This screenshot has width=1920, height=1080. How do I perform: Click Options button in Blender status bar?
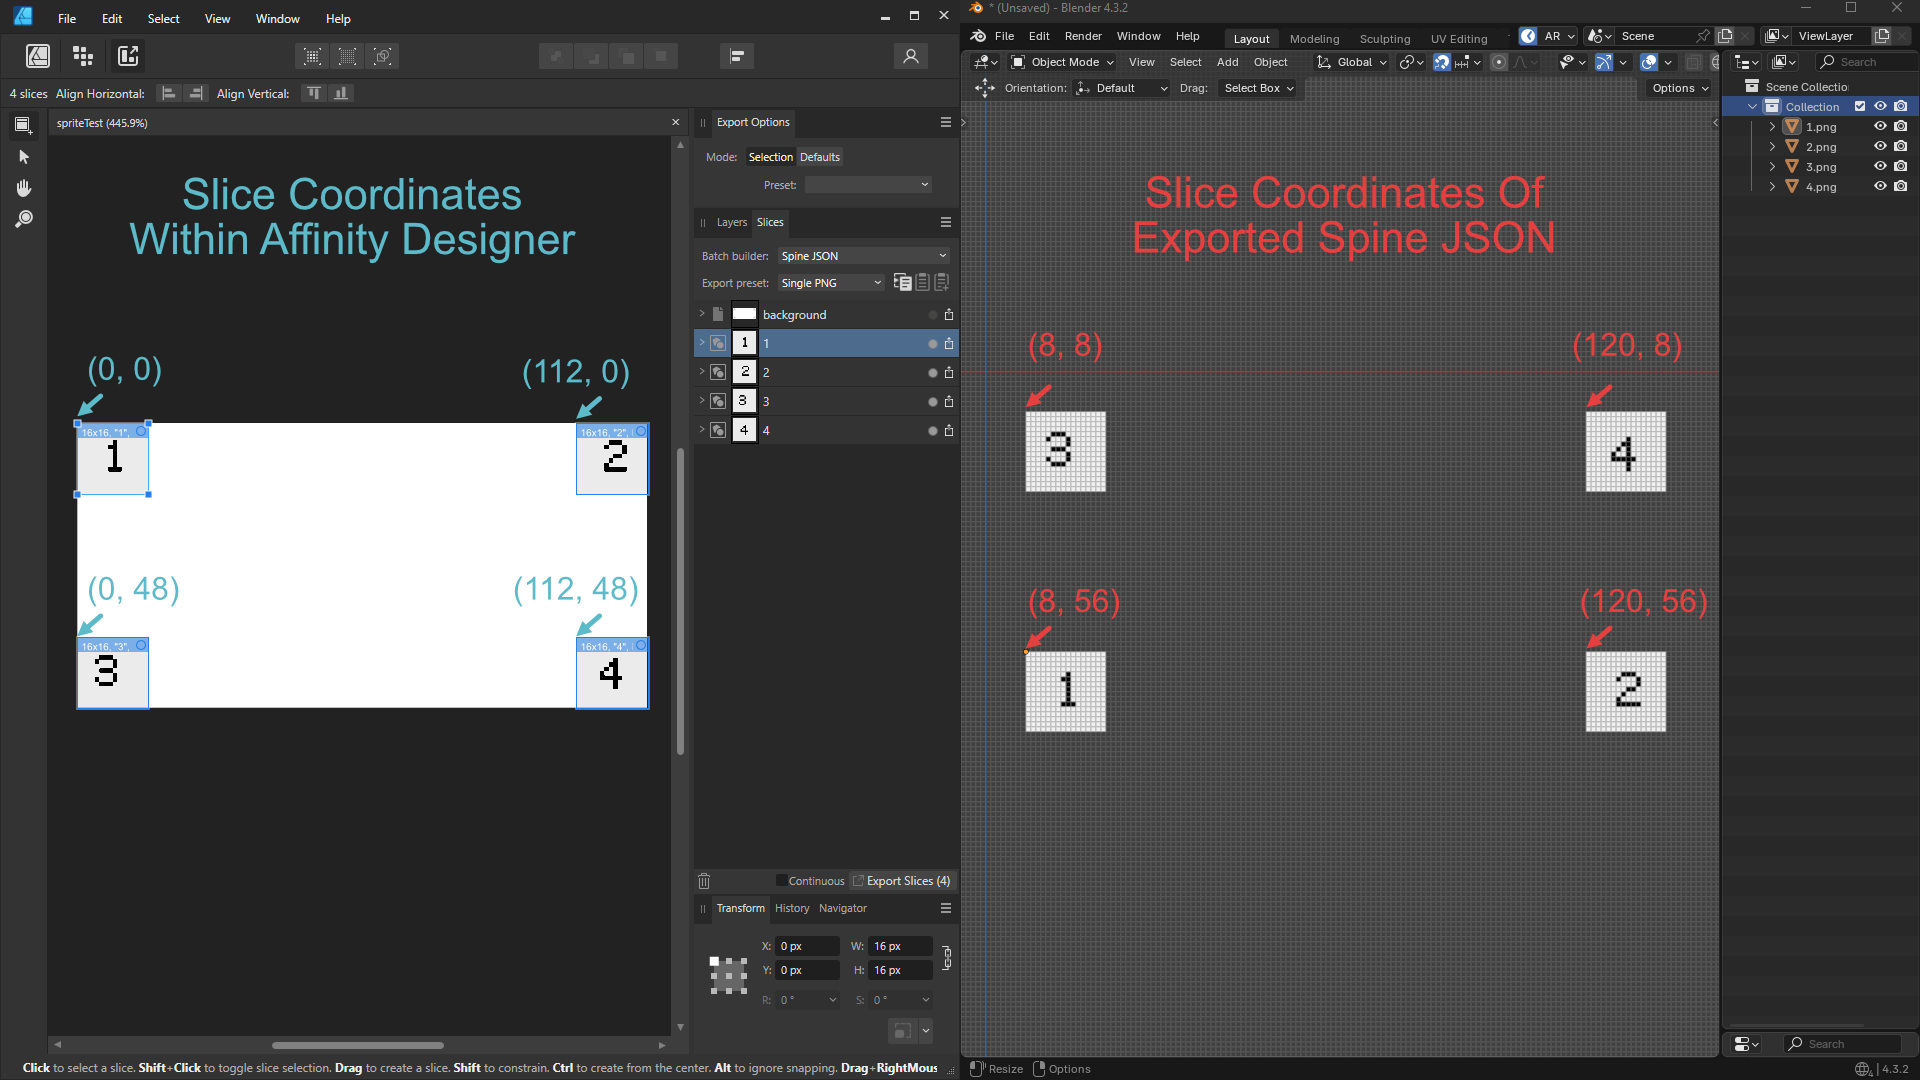coord(1061,1068)
